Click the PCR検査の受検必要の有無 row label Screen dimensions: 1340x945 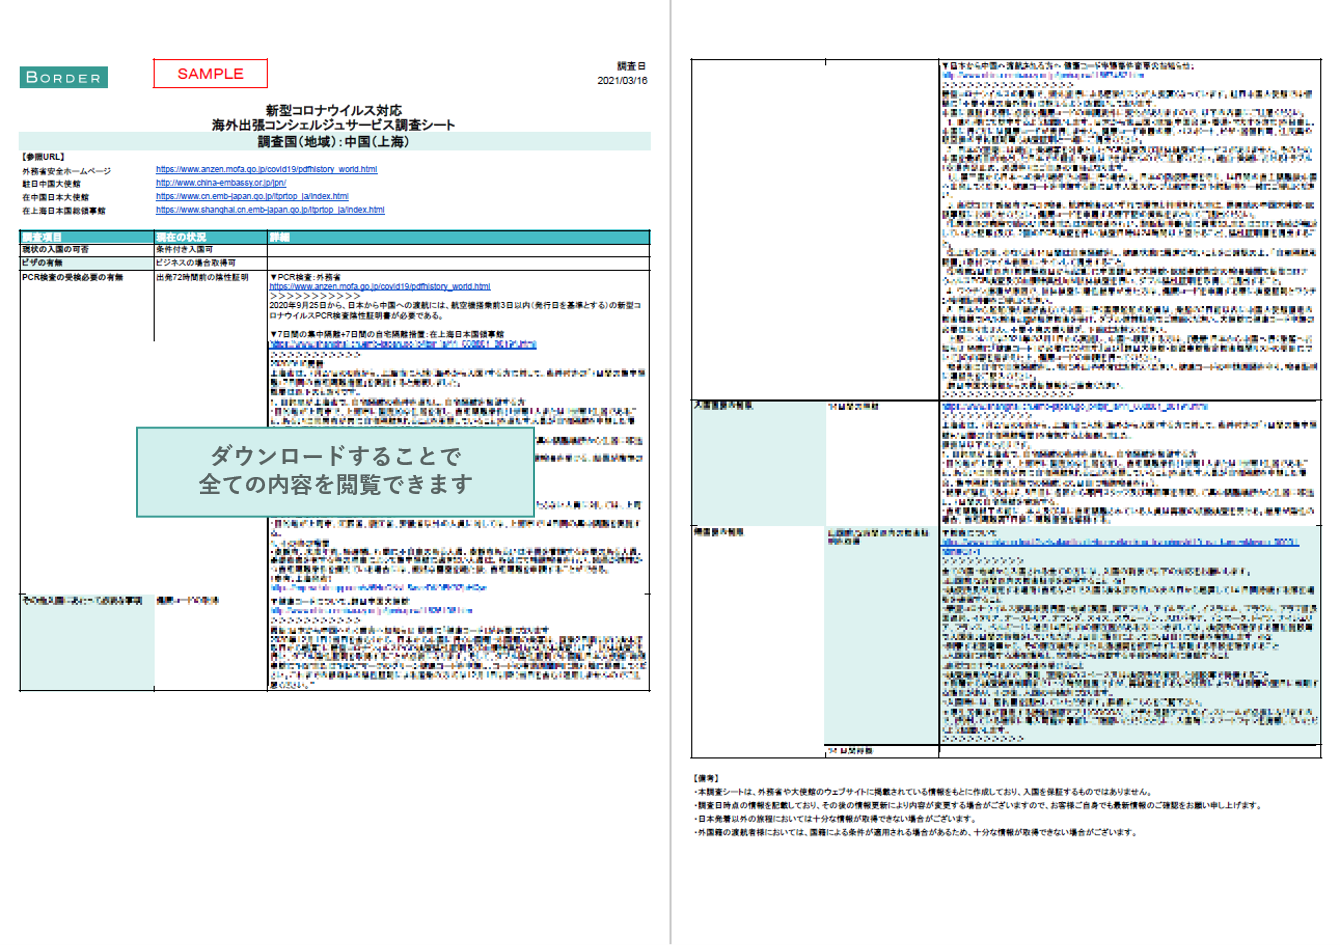[73, 277]
